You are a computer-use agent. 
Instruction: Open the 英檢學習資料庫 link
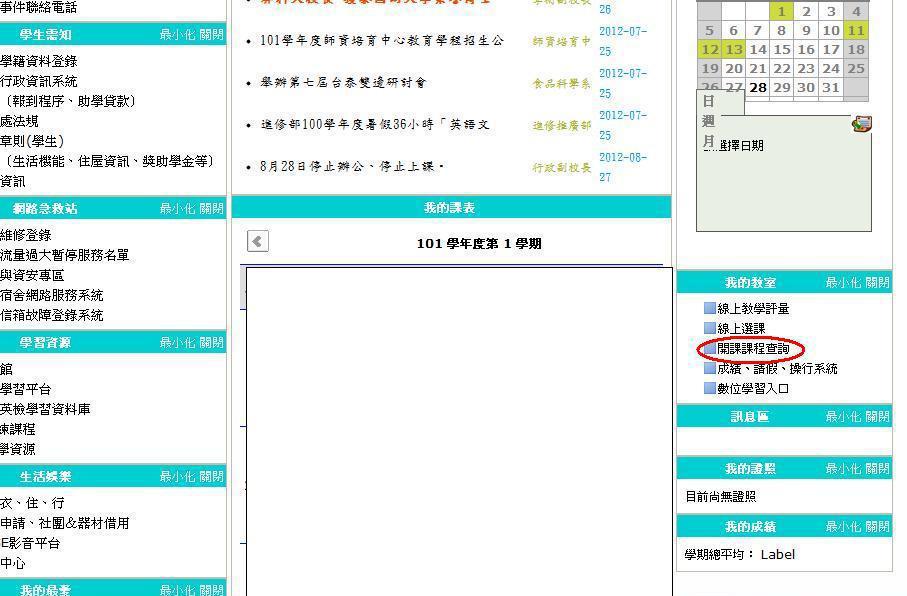[45, 409]
